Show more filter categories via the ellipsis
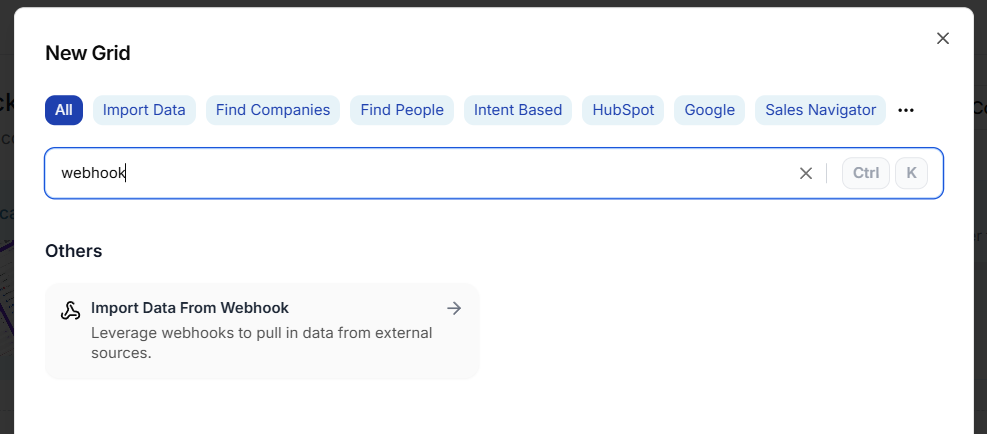Image resolution: width=987 pixels, height=434 pixels. pyautogui.click(x=906, y=110)
